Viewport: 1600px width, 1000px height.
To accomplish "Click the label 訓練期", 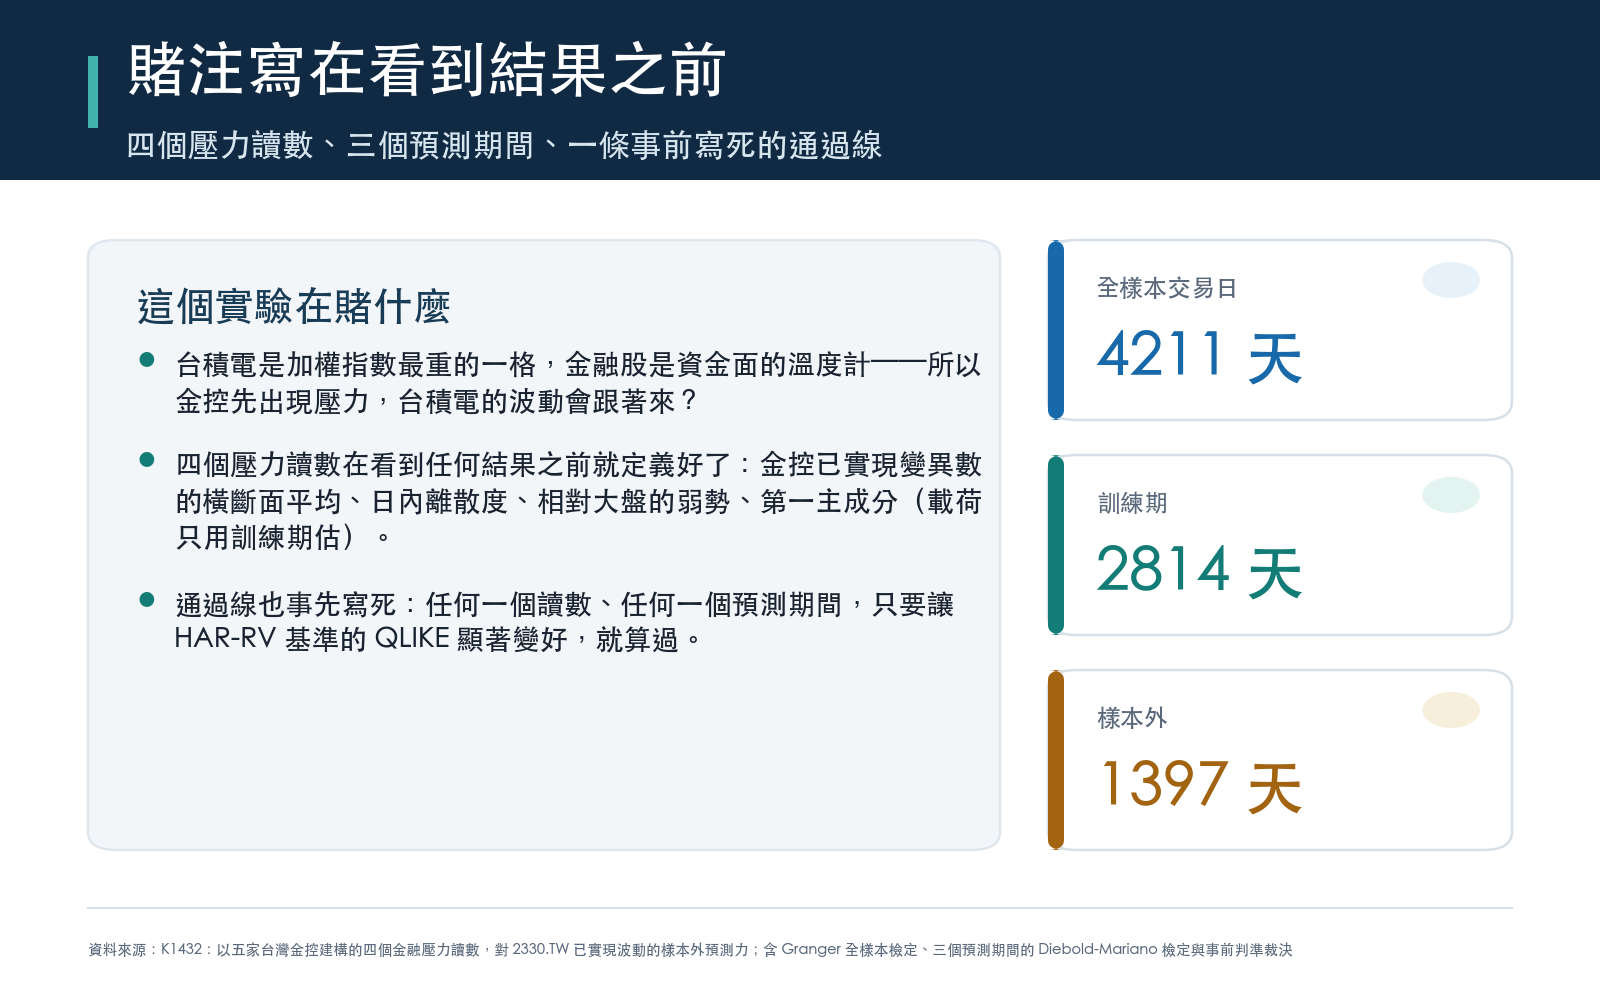I will coord(1132,503).
